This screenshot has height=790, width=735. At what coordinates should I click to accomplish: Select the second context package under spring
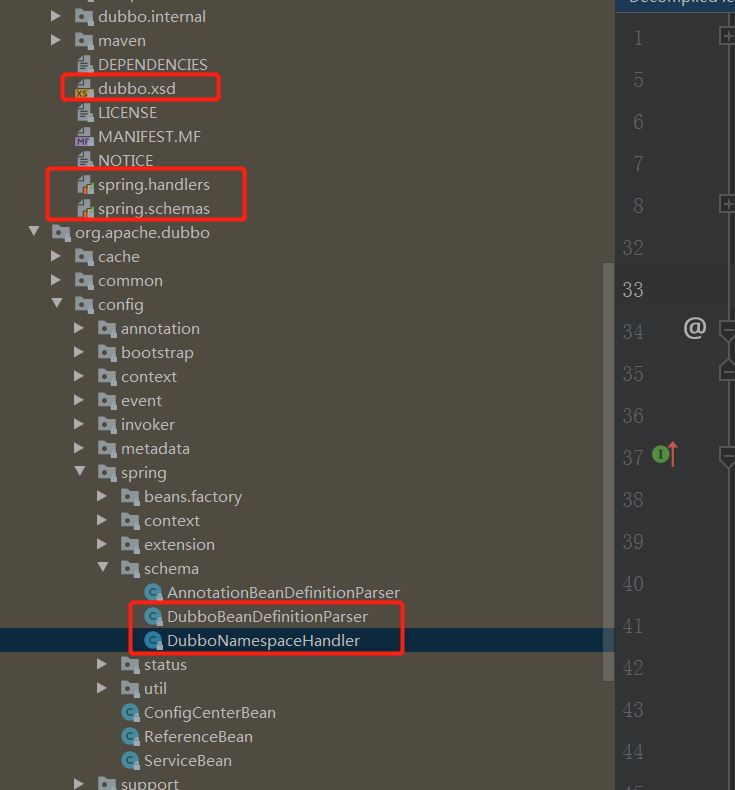pos(171,520)
